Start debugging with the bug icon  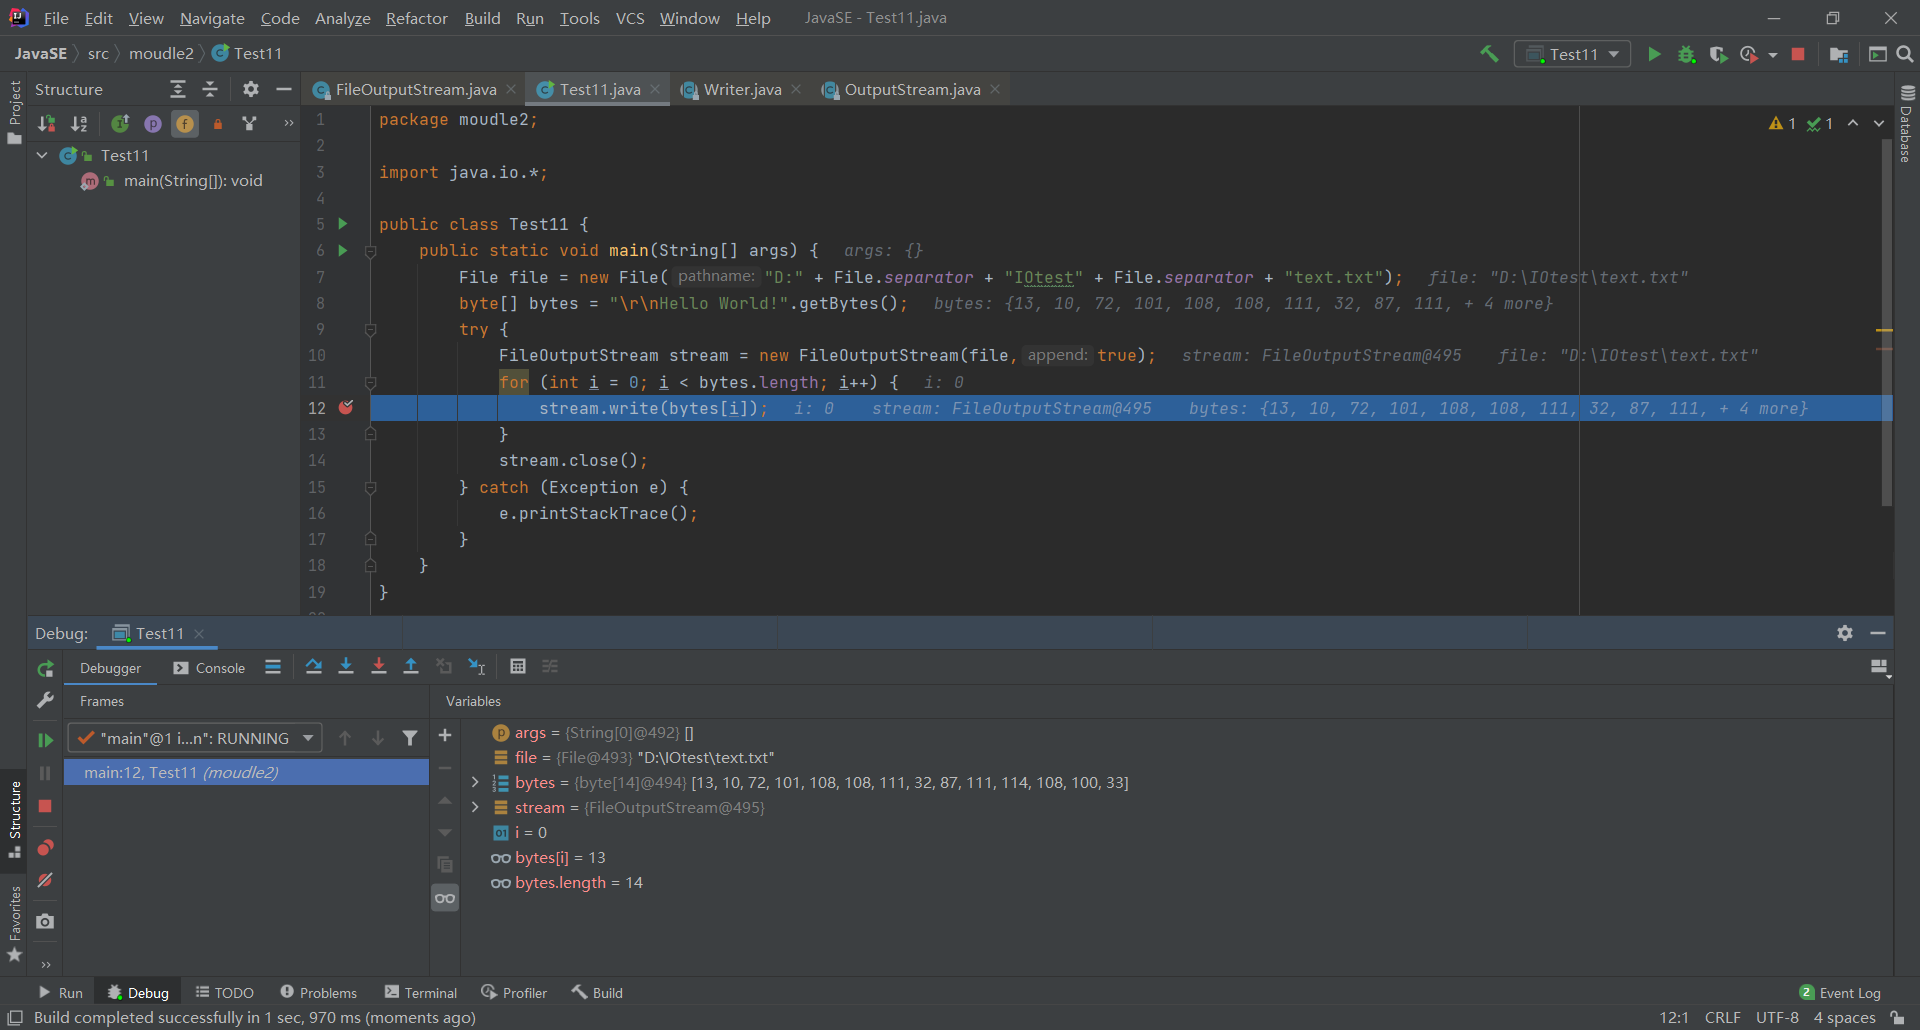[1686, 54]
